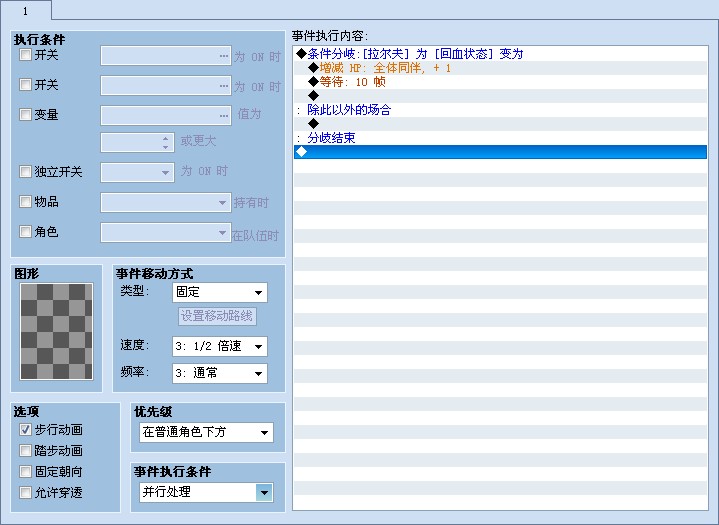Open the 频率 dropdown showing 通常
This screenshot has height=525, width=719.
coord(220,373)
